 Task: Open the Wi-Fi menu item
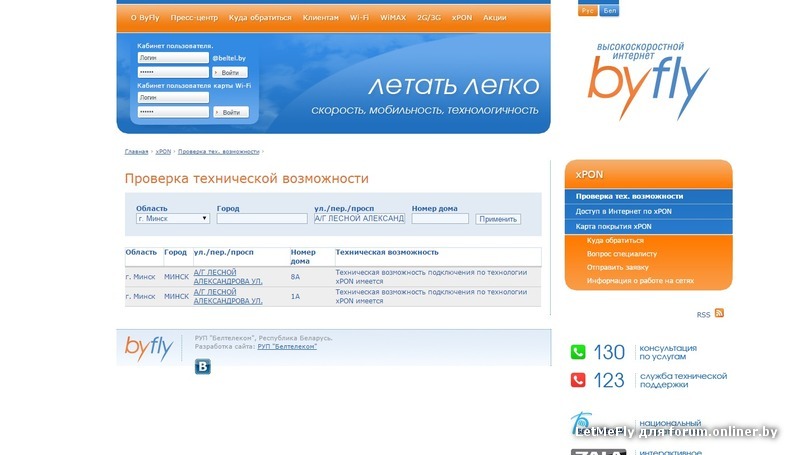359,17
